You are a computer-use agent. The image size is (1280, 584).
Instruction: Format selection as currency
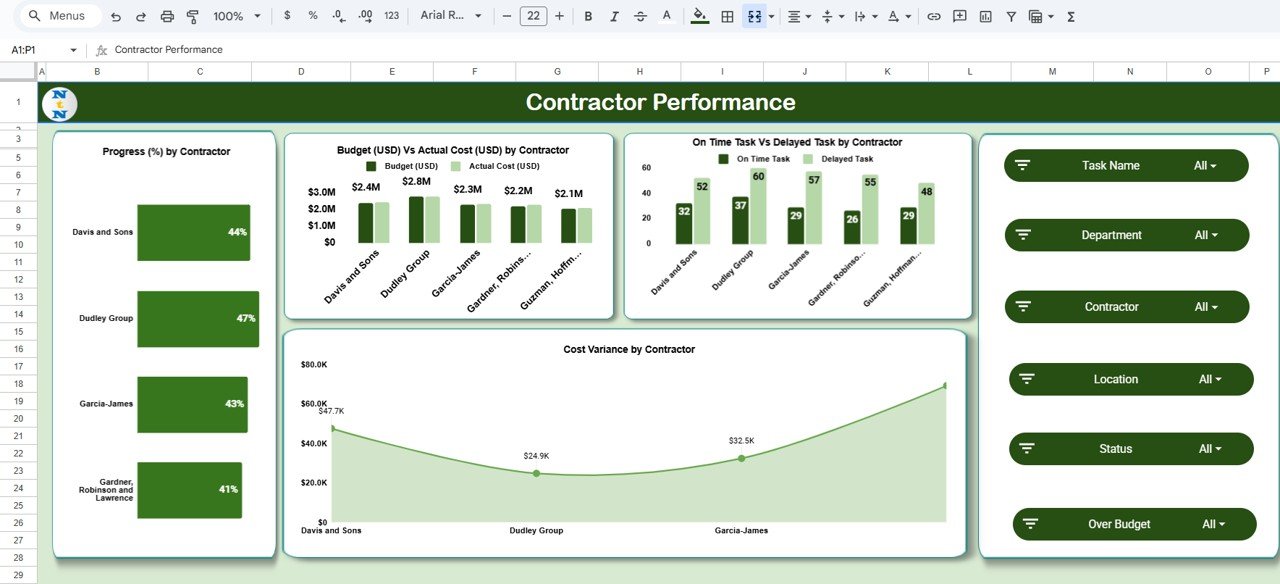coord(287,16)
